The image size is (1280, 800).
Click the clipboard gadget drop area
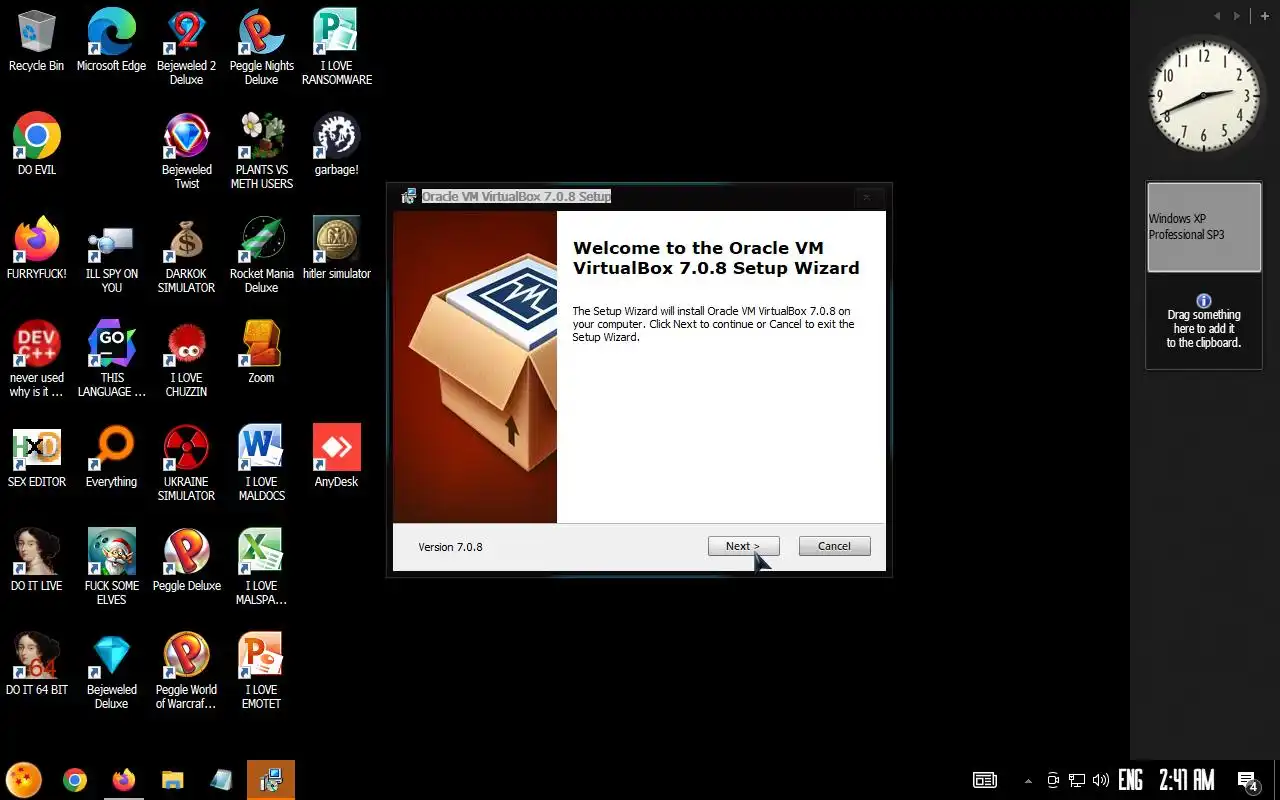point(1204,323)
